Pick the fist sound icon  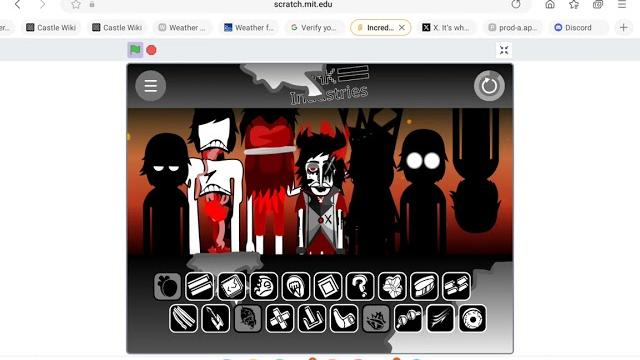point(296,286)
